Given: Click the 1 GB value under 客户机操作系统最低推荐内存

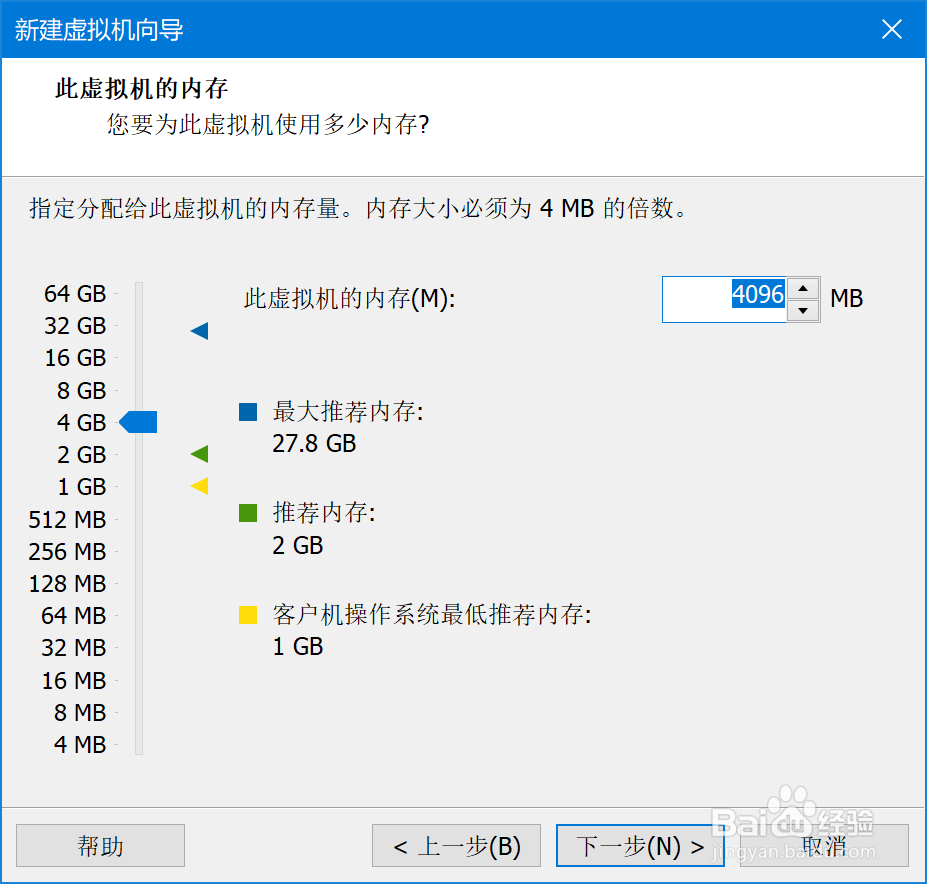Looking at the screenshot, I should (x=297, y=646).
